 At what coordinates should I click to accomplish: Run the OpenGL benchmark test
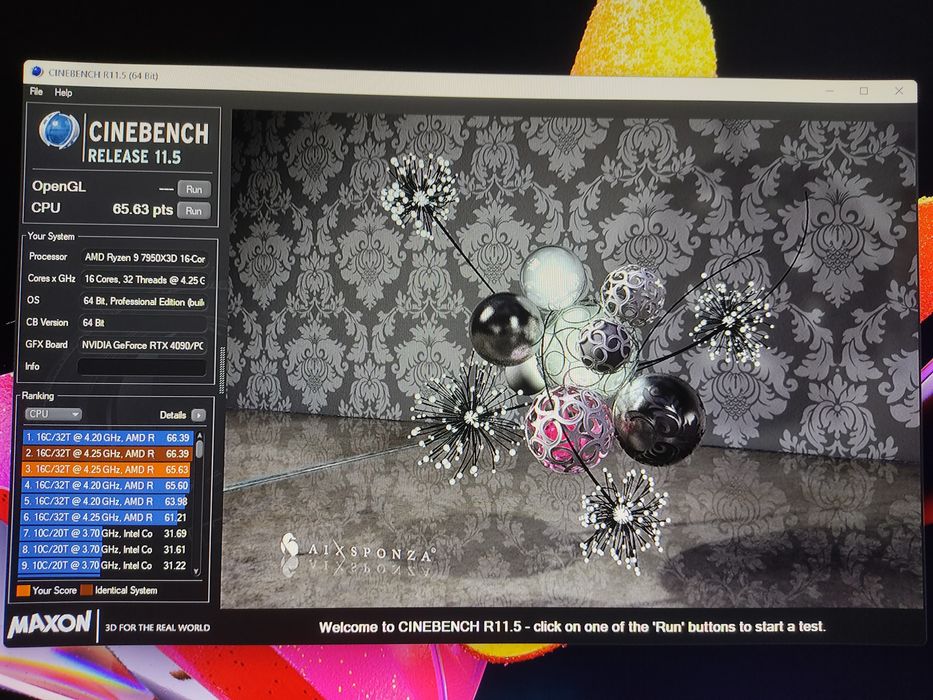[x=194, y=189]
